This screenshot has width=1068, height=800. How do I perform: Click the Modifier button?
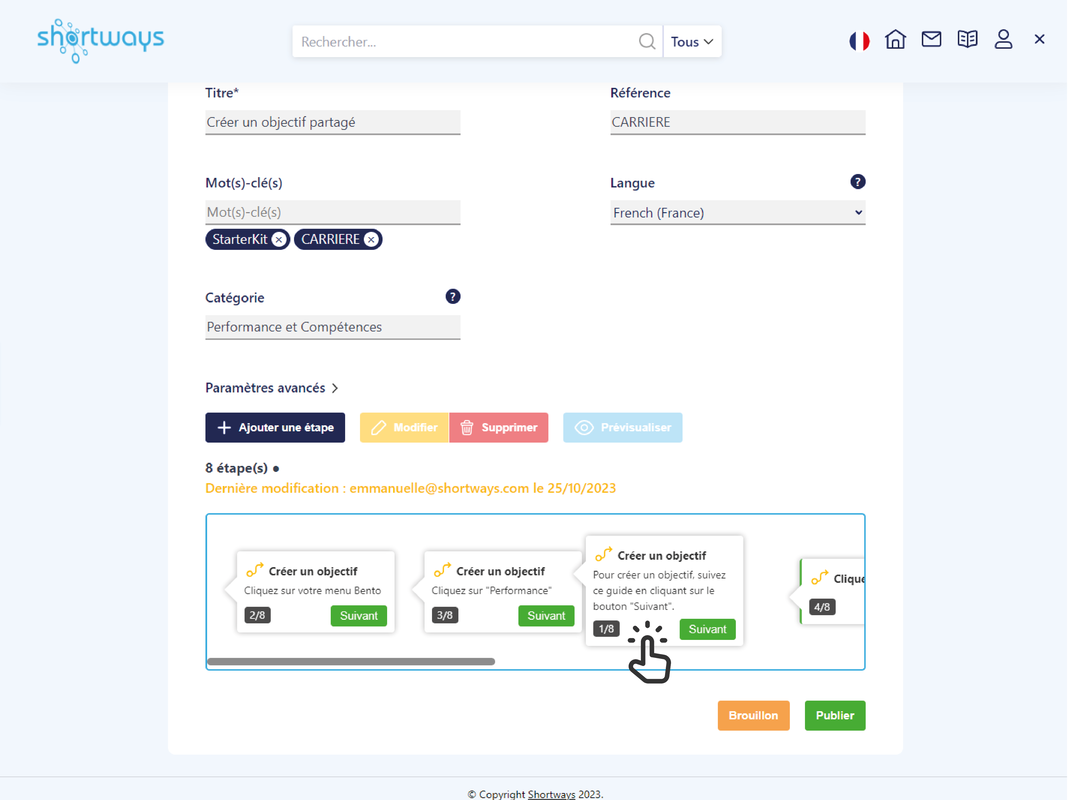click(x=405, y=428)
